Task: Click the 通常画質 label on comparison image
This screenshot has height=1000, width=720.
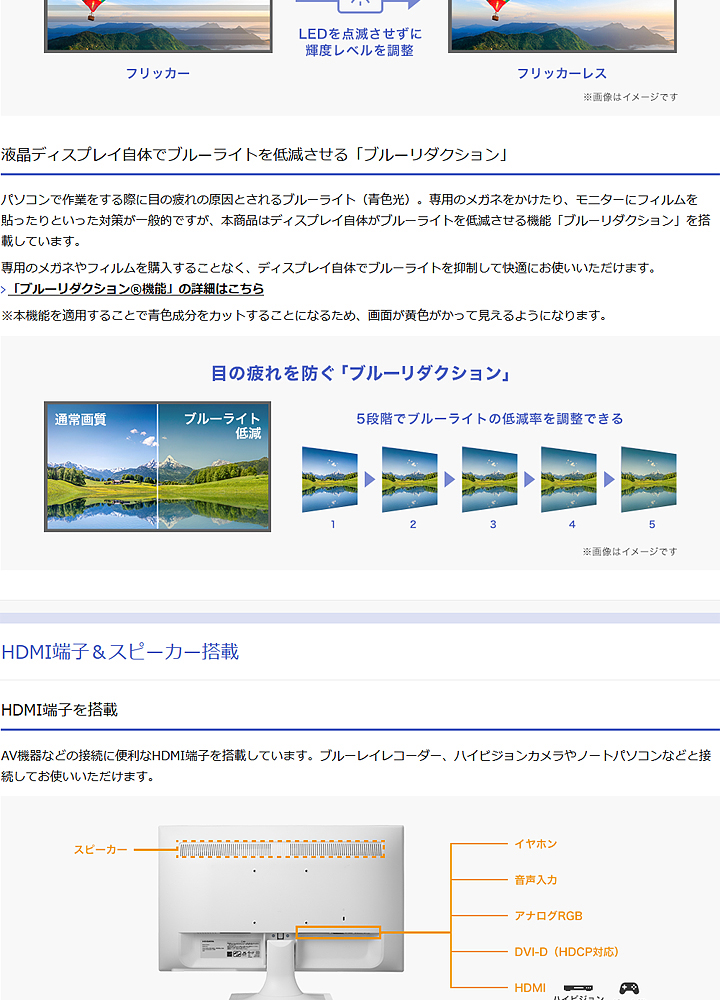Action: point(80,420)
